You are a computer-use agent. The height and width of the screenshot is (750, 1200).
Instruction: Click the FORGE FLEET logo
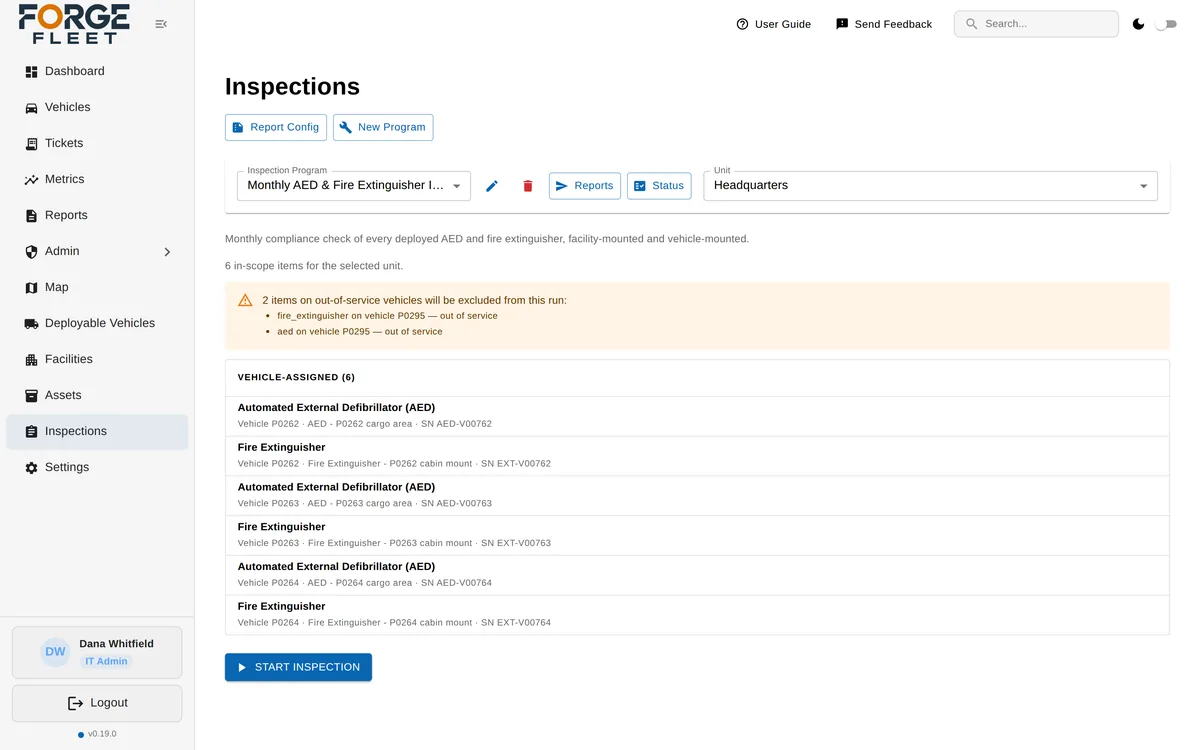[x=75, y=24]
